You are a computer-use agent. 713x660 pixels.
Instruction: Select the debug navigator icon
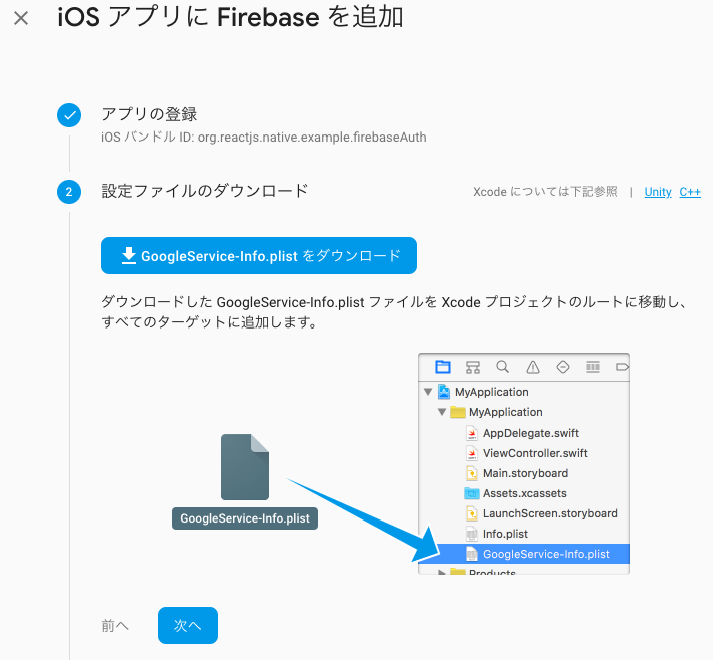(x=593, y=367)
